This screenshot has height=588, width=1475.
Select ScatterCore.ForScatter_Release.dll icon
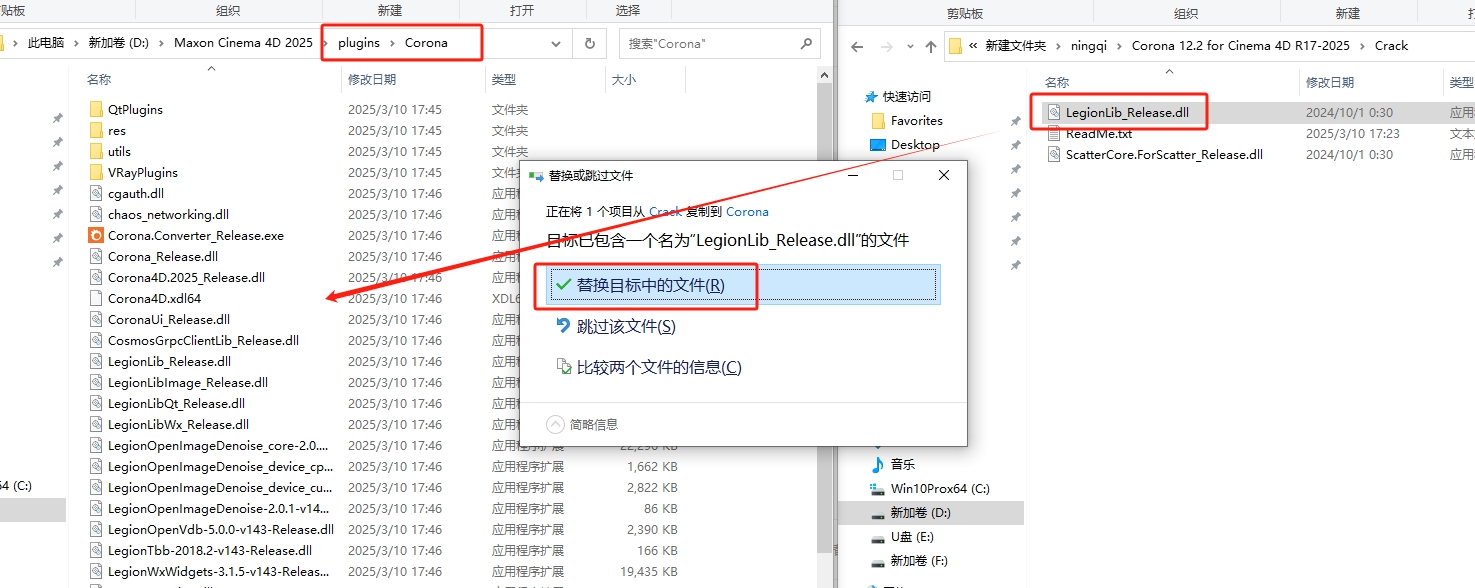coord(1053,154)
